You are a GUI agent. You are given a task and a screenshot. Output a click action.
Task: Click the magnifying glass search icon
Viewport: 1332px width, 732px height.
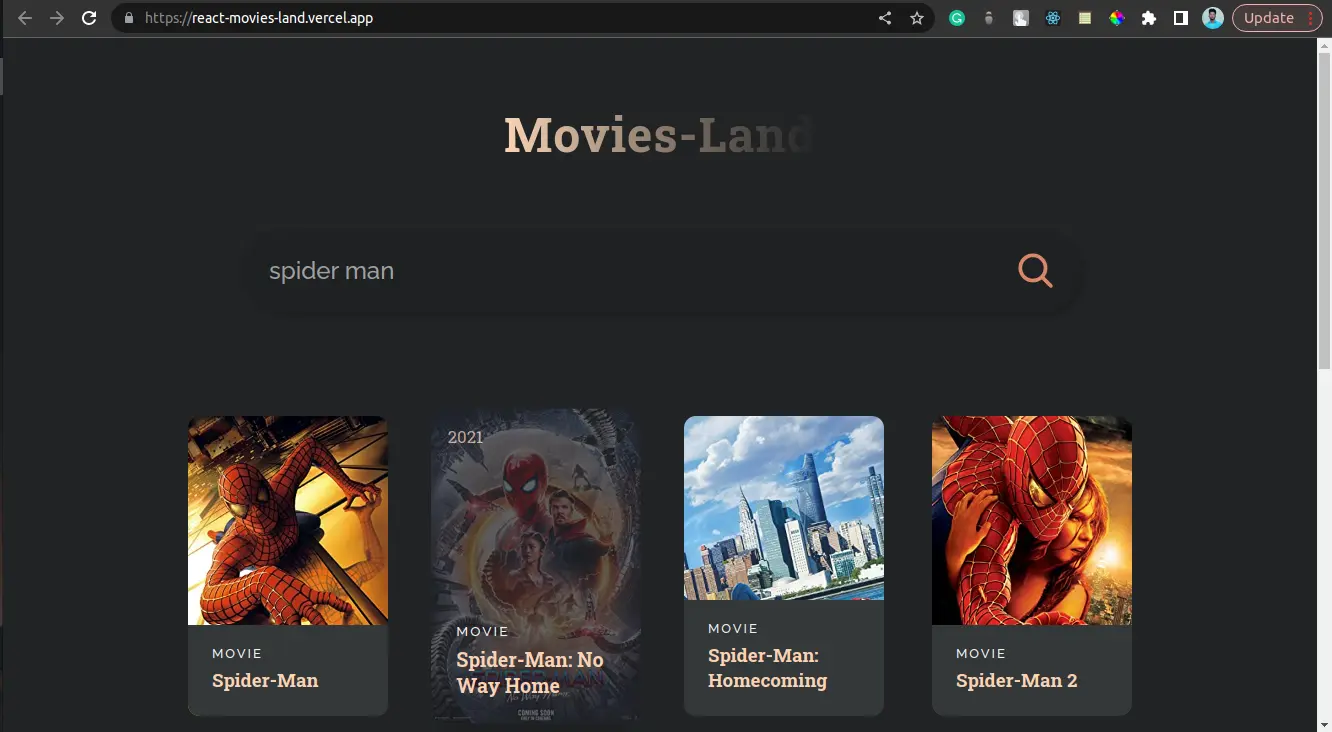(x=1035, y=270)
